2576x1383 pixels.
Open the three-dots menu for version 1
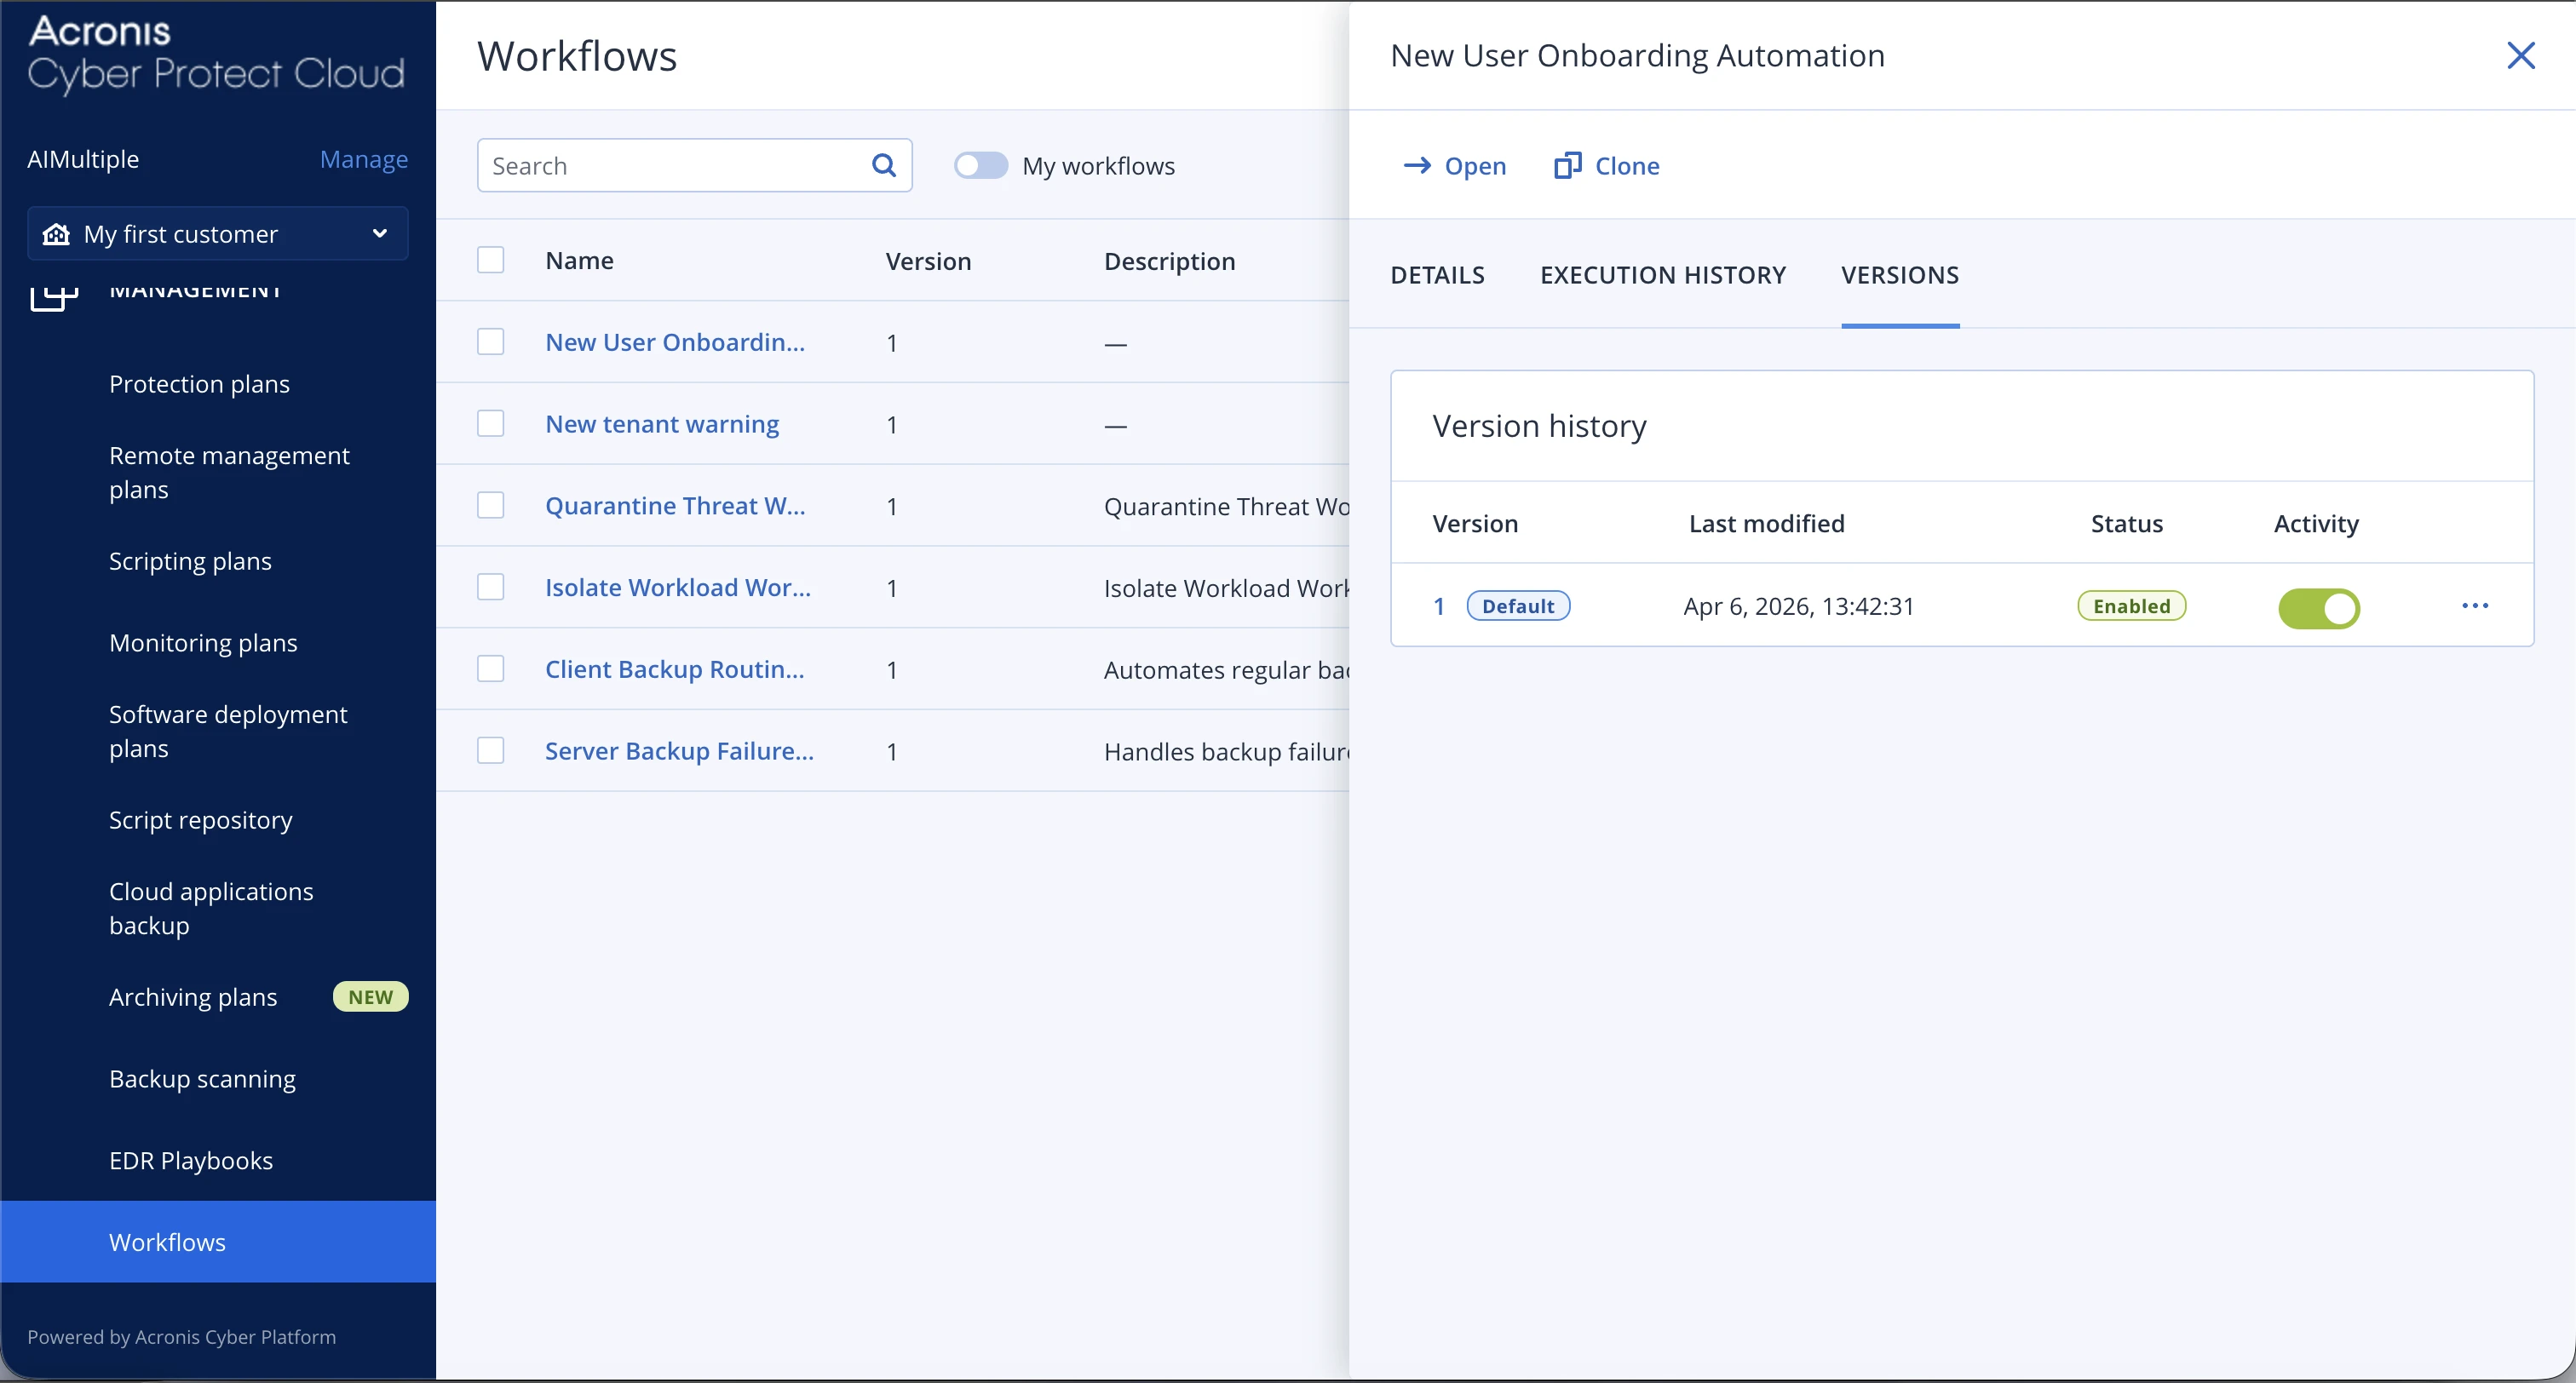(2475, 606)
